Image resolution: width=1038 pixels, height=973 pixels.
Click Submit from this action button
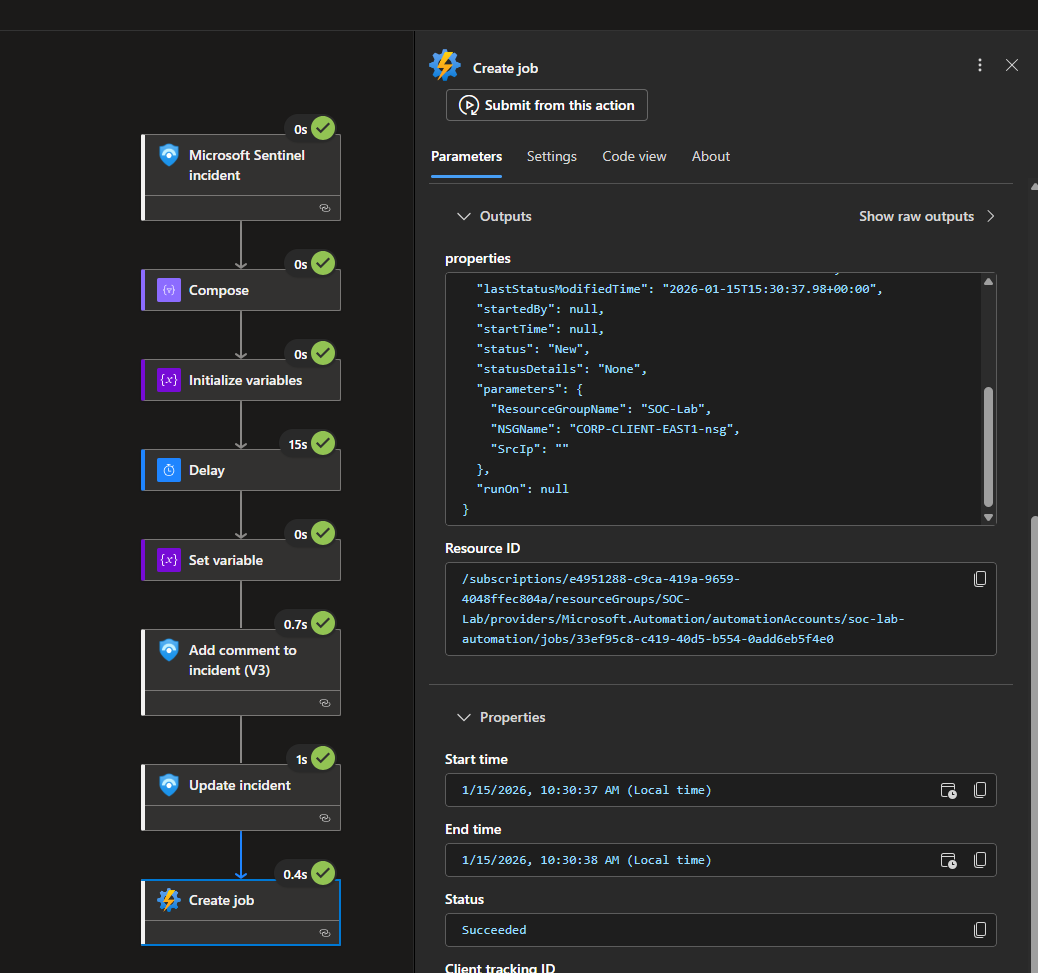click(547, 105)
